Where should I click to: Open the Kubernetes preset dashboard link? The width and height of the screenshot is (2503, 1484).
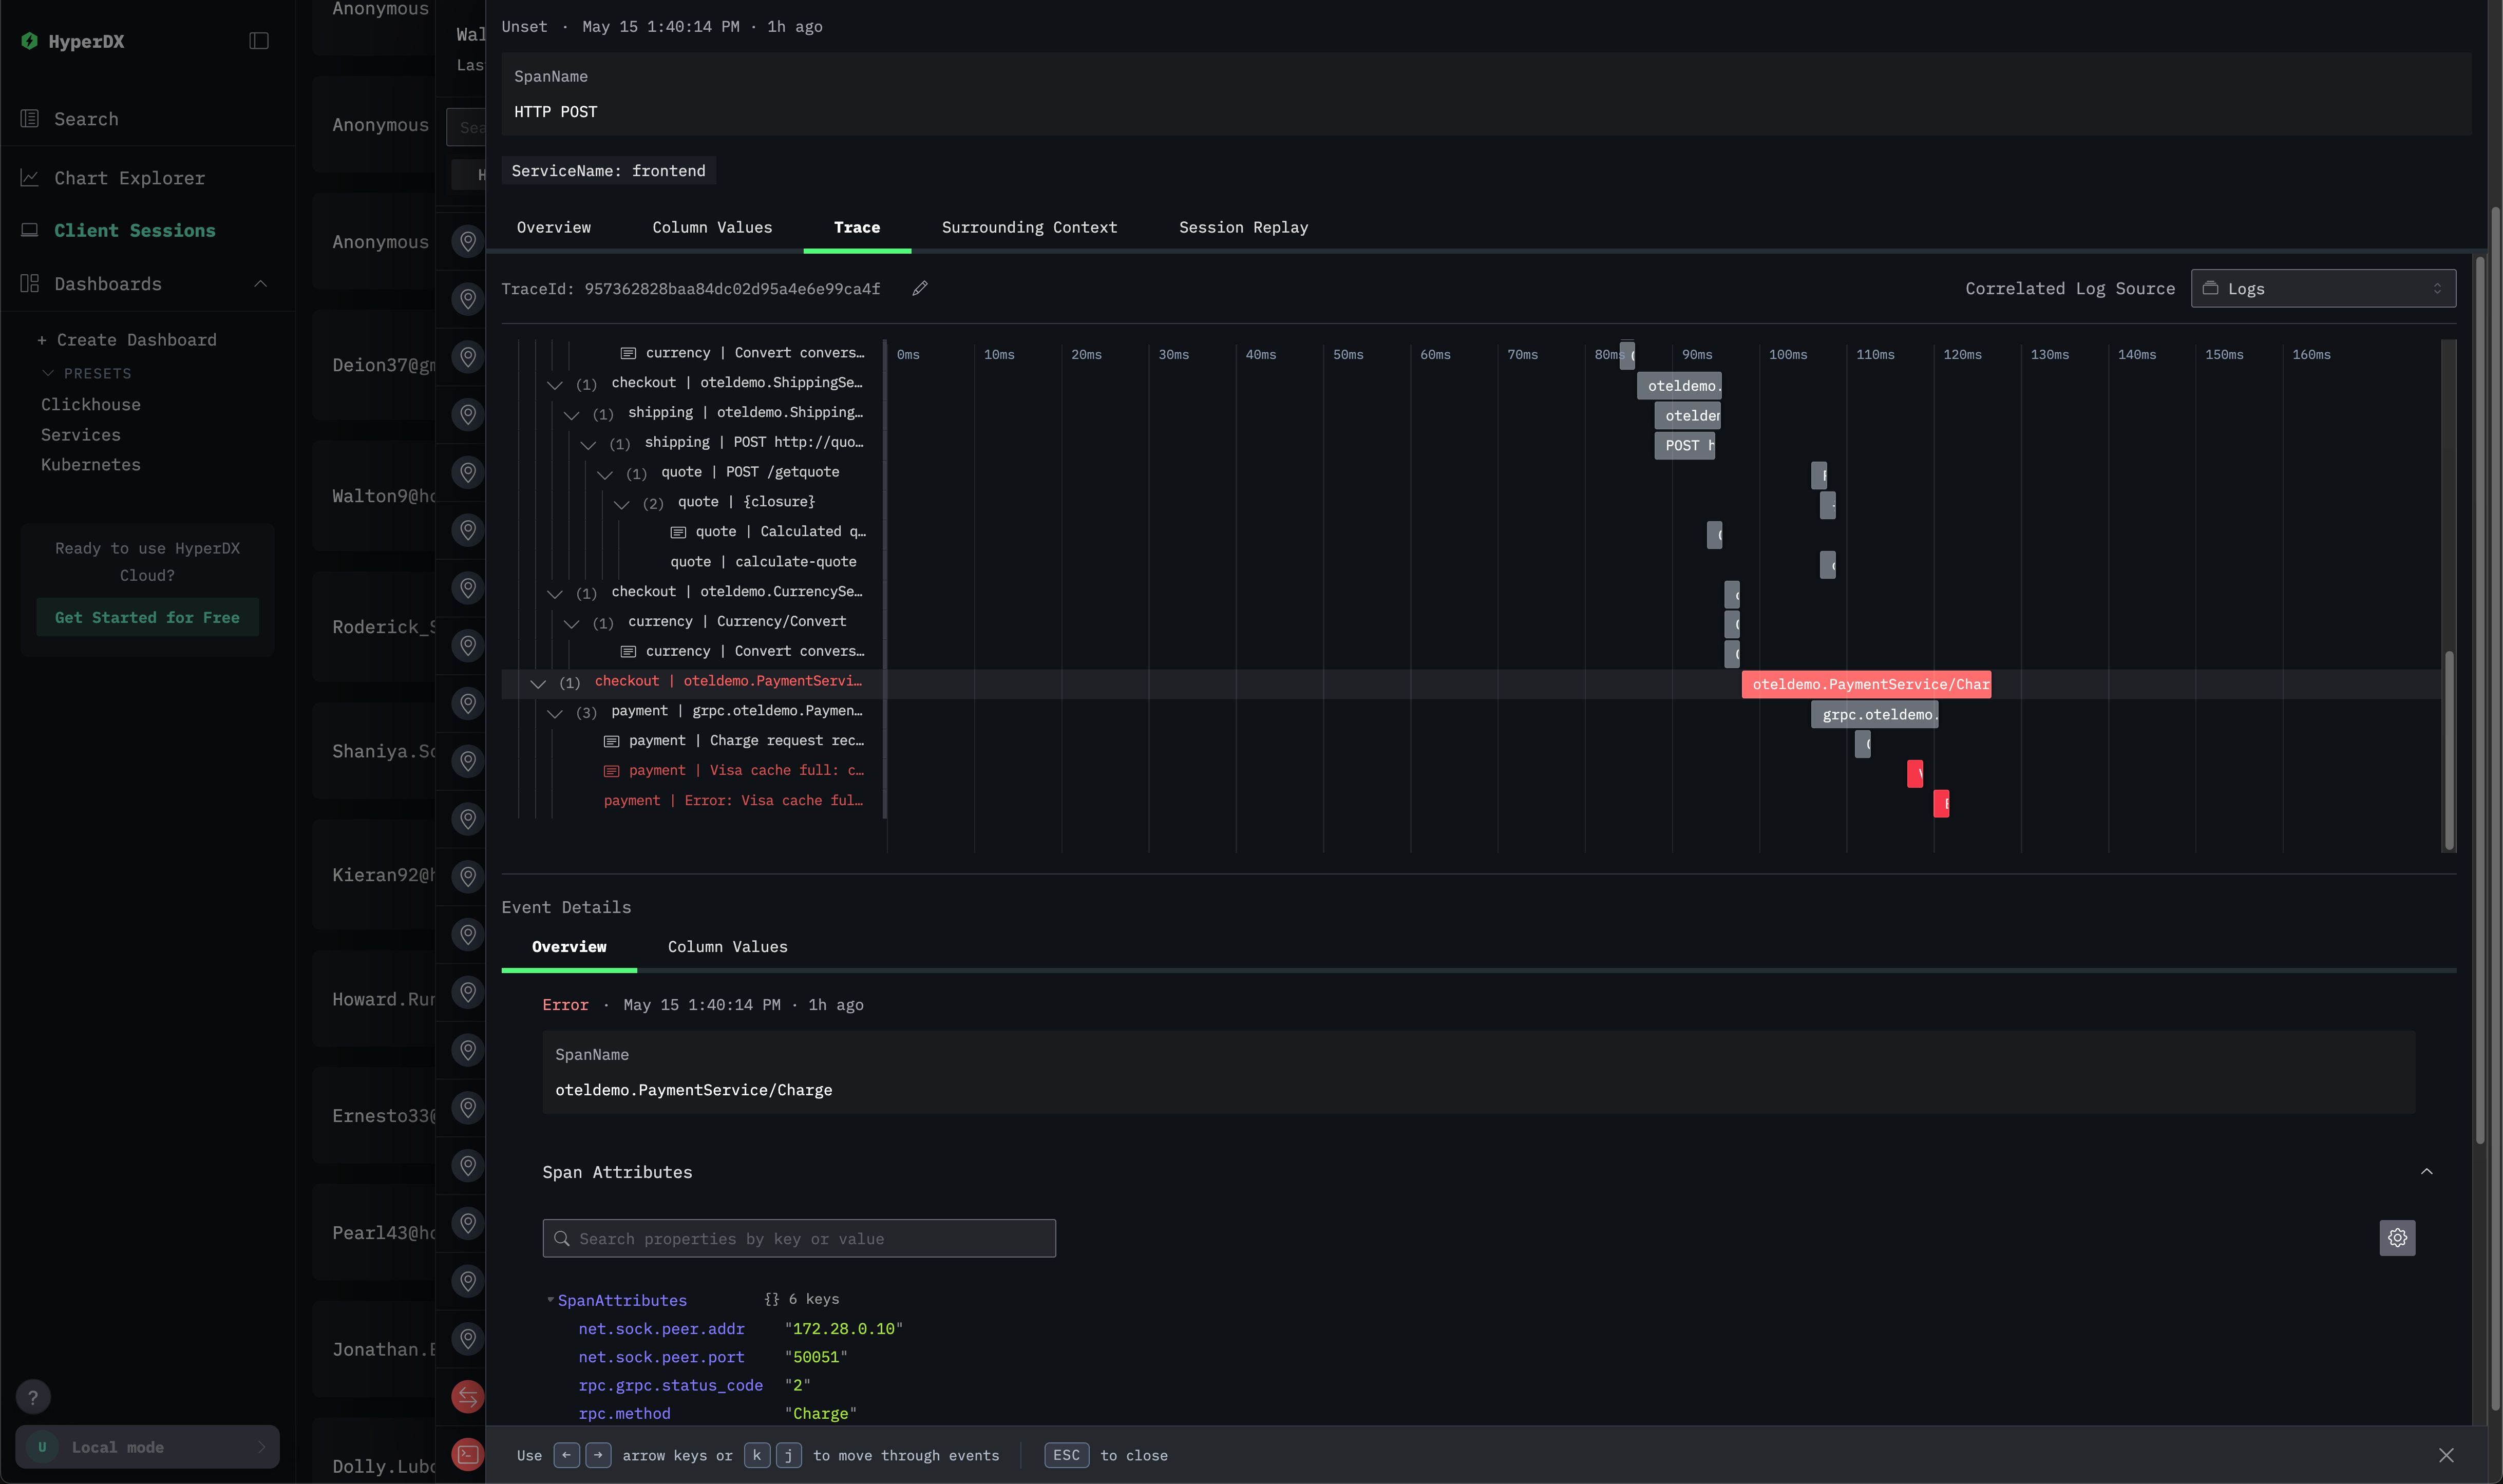coord(90,465)
